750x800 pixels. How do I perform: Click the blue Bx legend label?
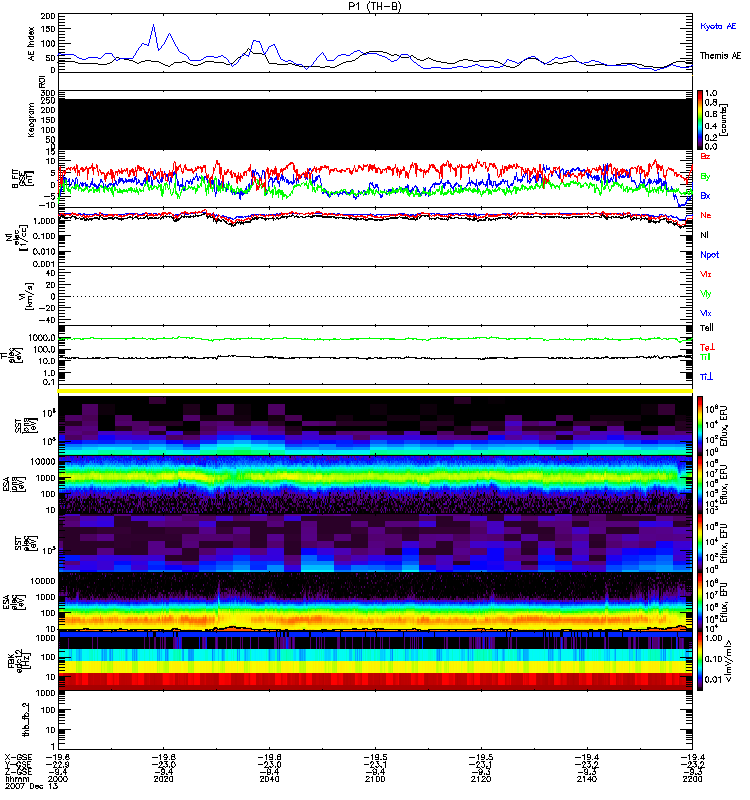tap(705, 195)
